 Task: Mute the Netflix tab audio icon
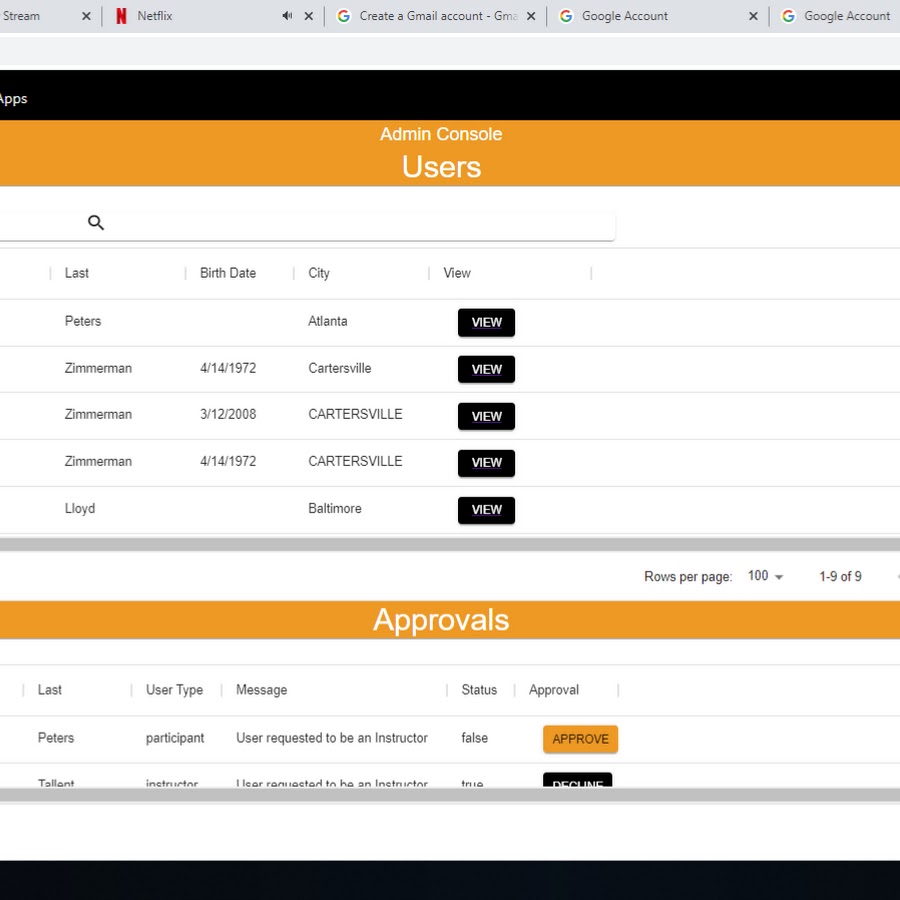tap(287, 16)
